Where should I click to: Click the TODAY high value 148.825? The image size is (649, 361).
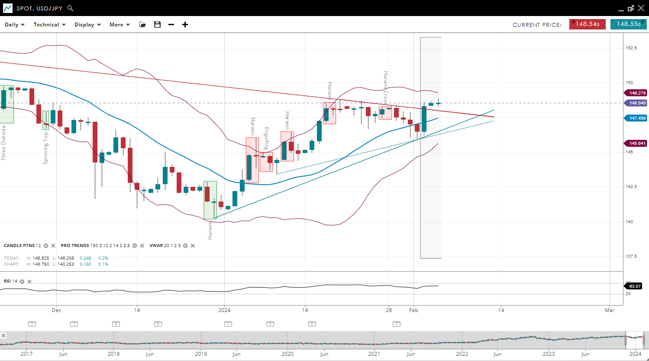40,258
